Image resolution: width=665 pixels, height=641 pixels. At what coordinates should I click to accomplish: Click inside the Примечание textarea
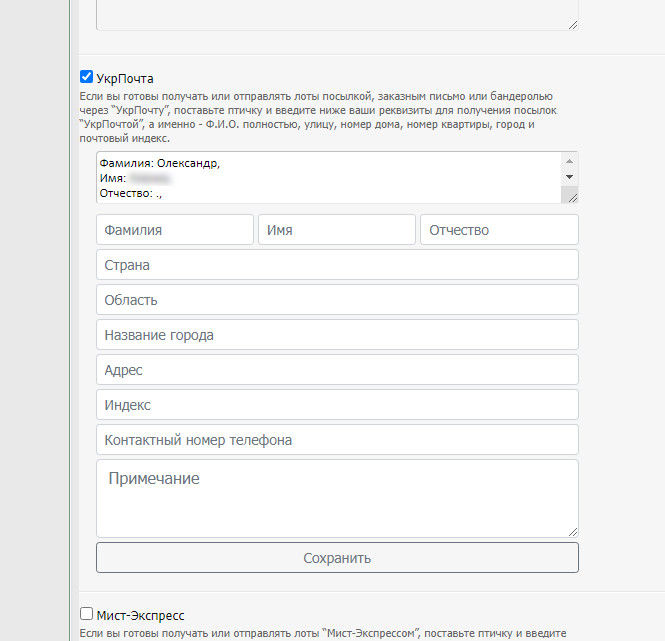pos(337,498)
